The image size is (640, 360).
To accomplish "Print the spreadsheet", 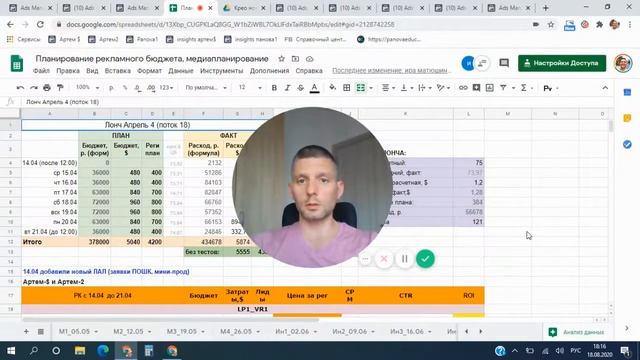I will coord(47,88).
